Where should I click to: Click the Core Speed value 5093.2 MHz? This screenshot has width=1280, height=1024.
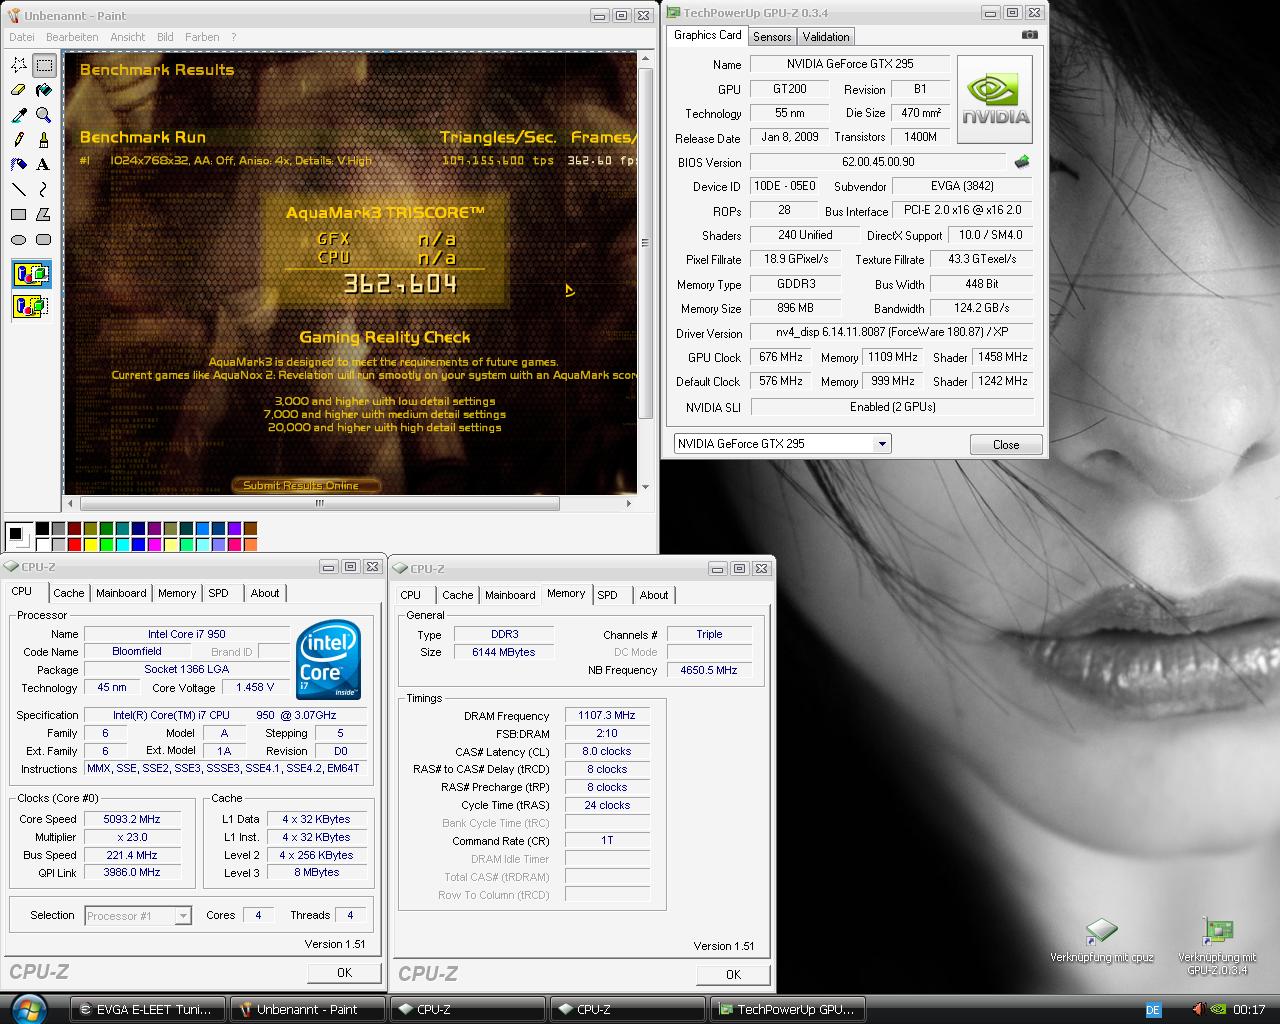132,819
